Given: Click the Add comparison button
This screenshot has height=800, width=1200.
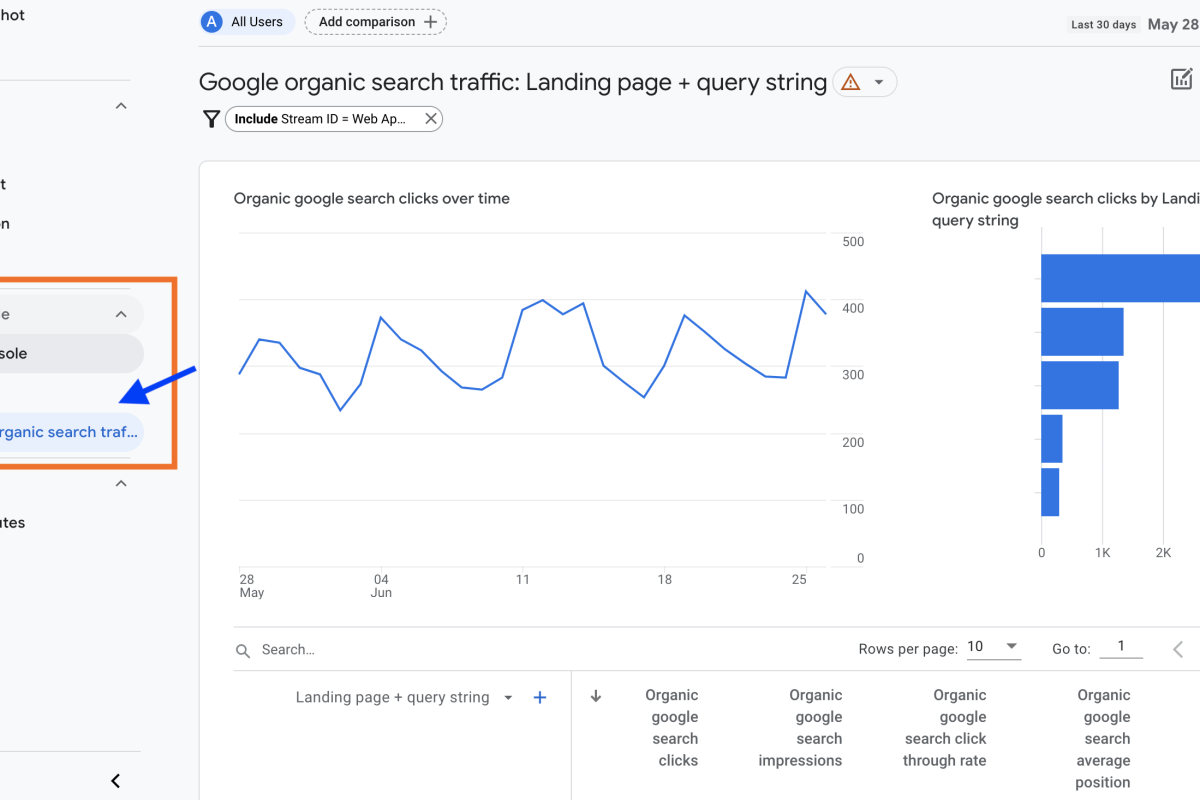Looking at the screenshot, I should 376,22.
